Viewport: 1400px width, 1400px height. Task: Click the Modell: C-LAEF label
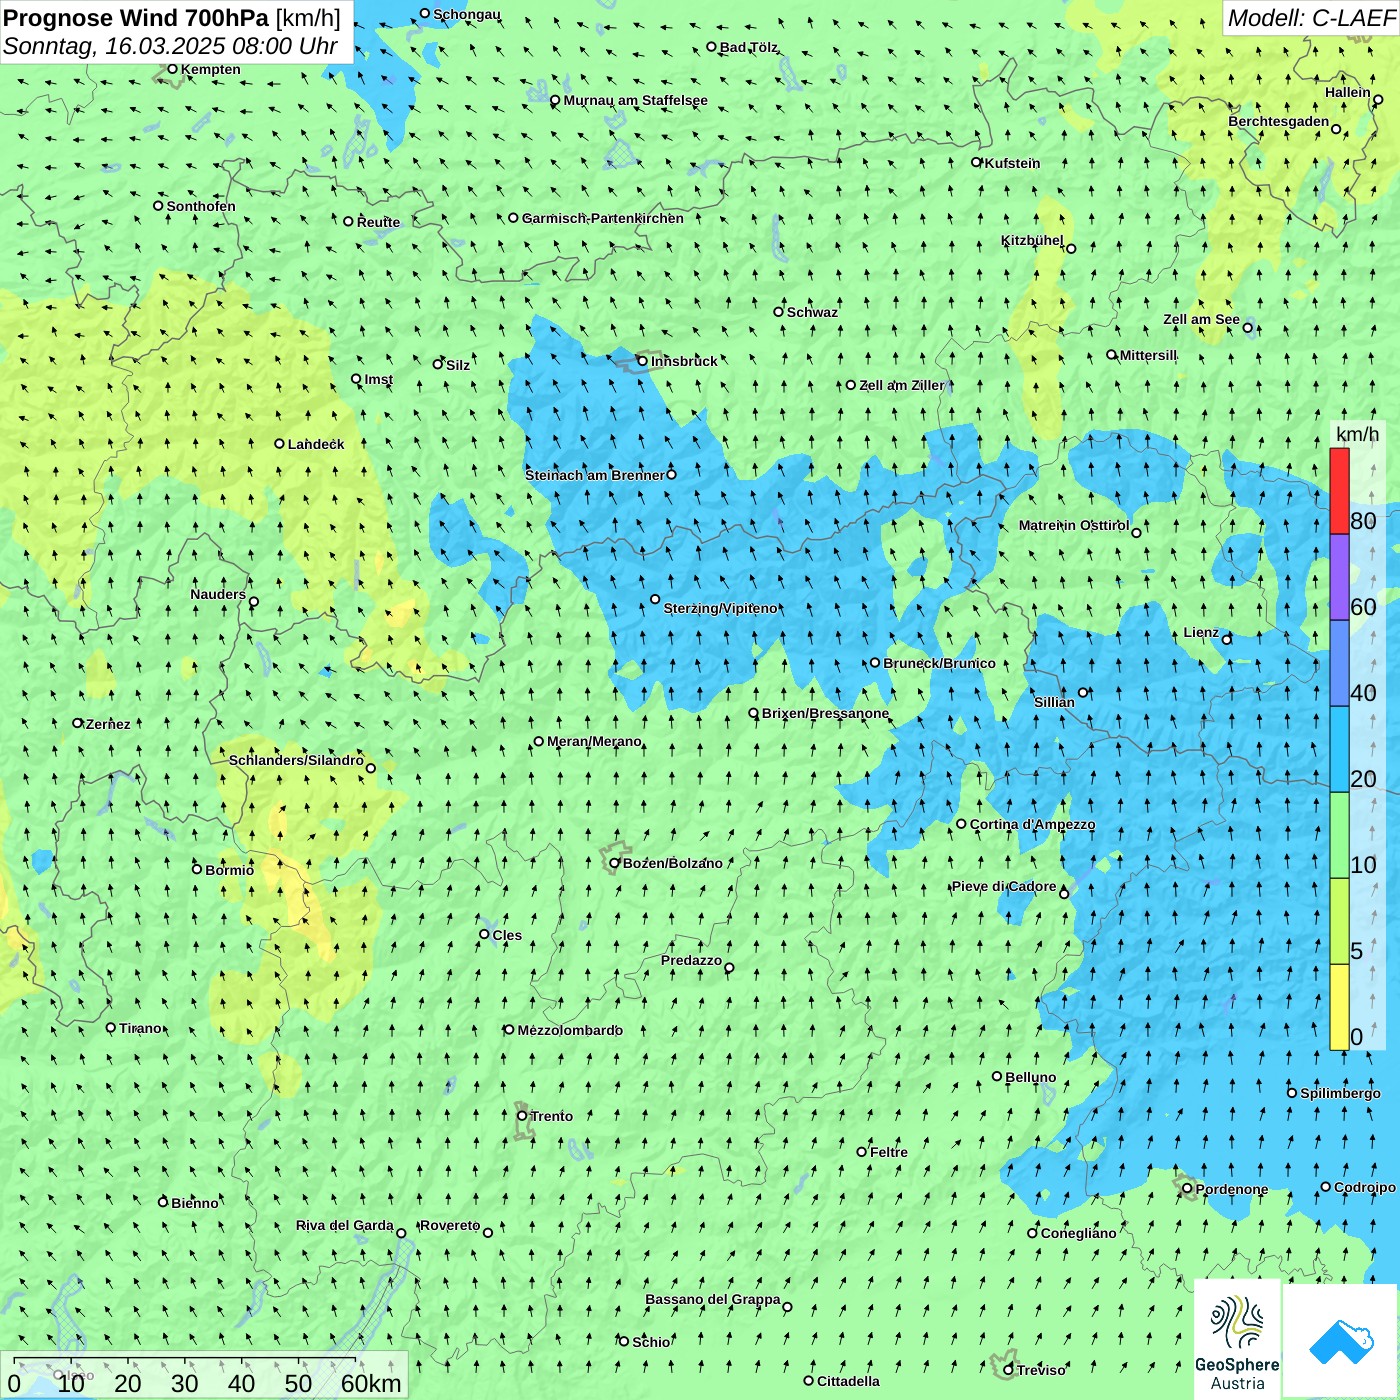pos(1311,18)
